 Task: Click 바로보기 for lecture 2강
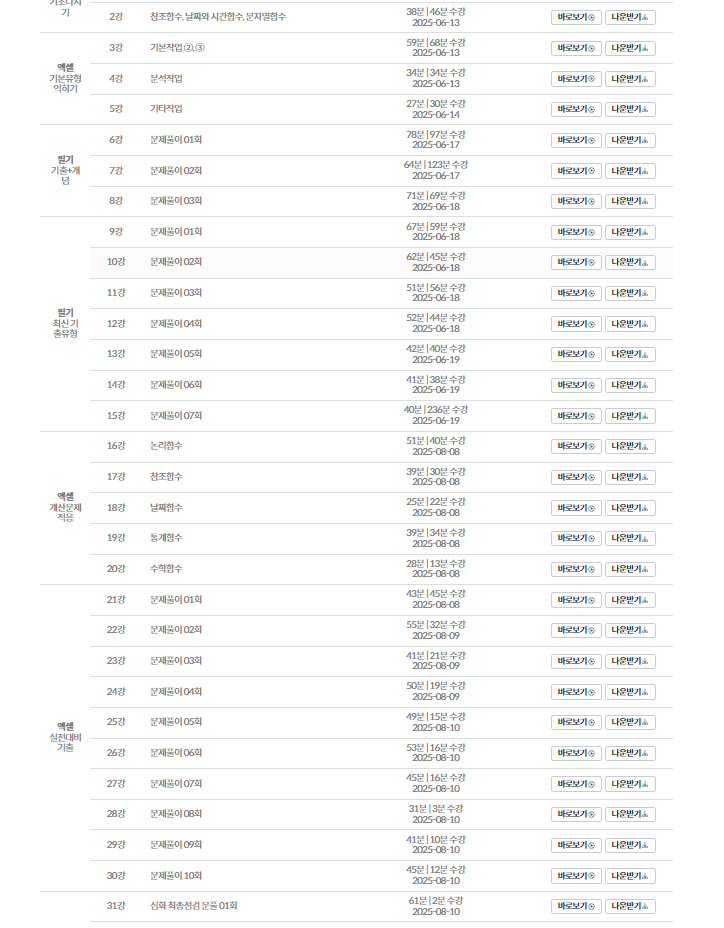(576, 18)
